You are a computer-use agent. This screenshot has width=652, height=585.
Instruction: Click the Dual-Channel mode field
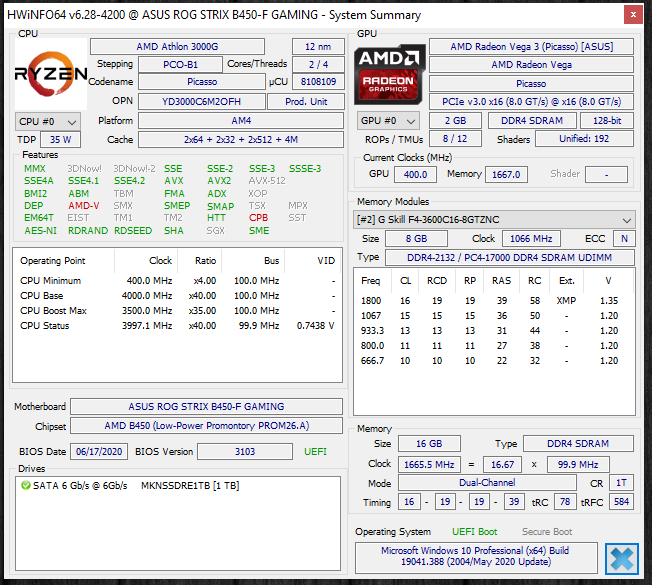487,483
